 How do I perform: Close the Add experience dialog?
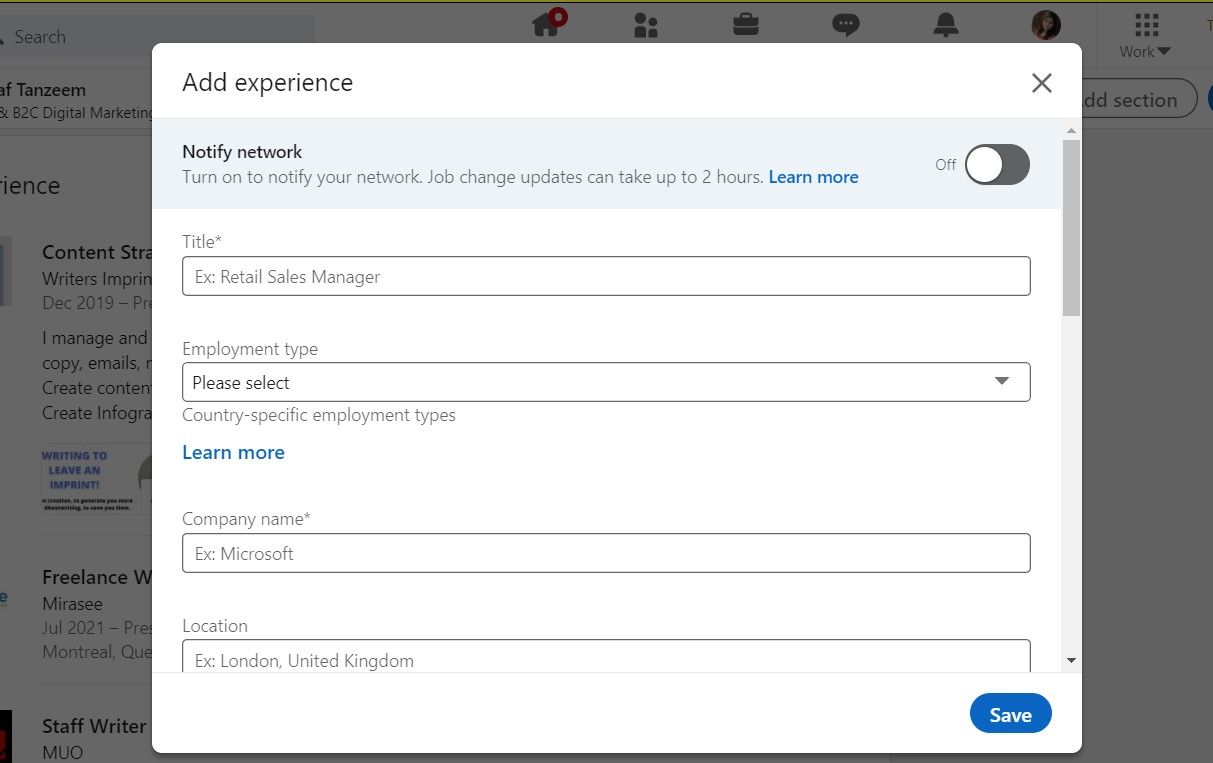(x=1042, y=83)
